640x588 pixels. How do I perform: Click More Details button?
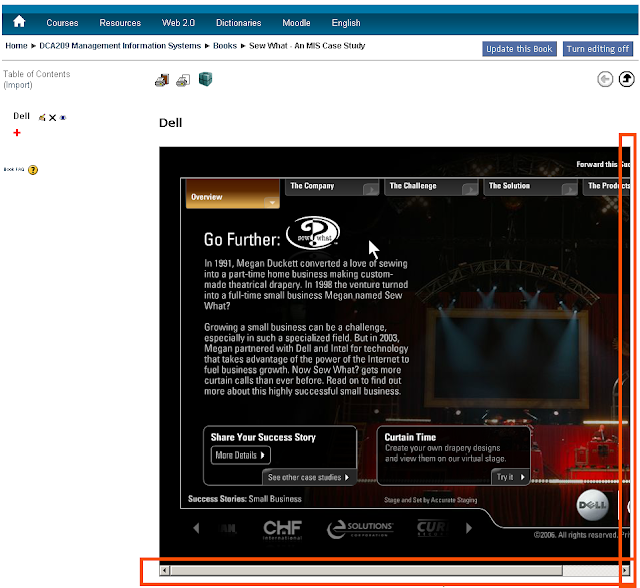pos(240,455)
